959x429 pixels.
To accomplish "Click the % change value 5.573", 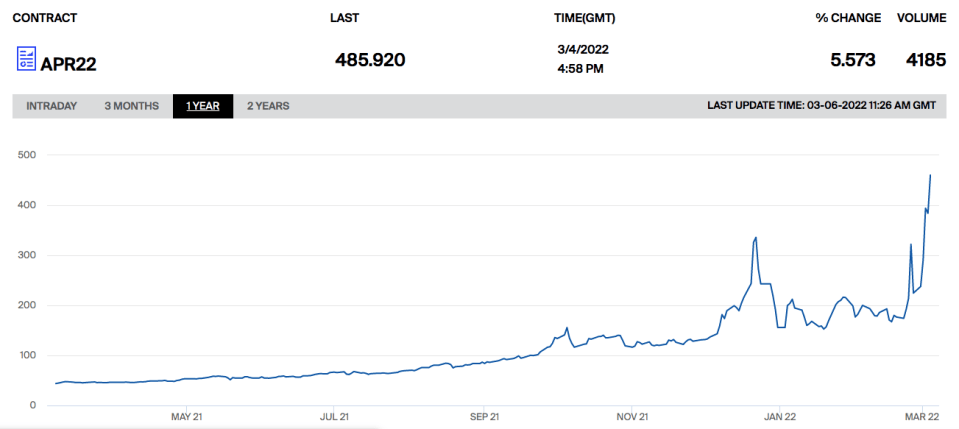I will (853, 60).
